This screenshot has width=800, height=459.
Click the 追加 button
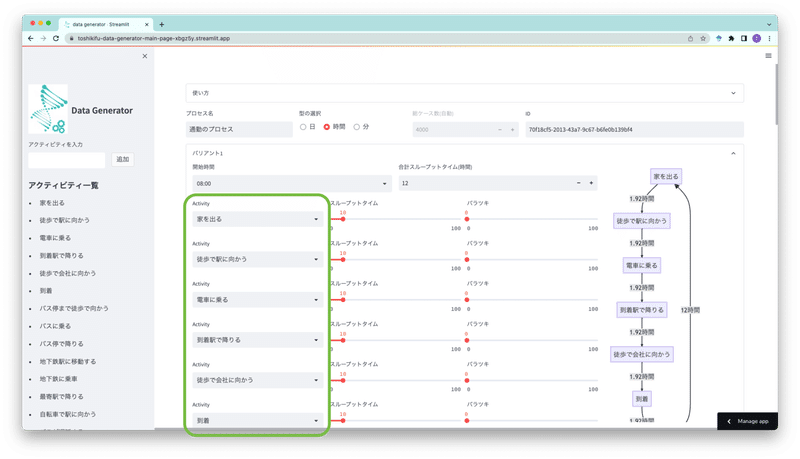click(x=122, y=160)
